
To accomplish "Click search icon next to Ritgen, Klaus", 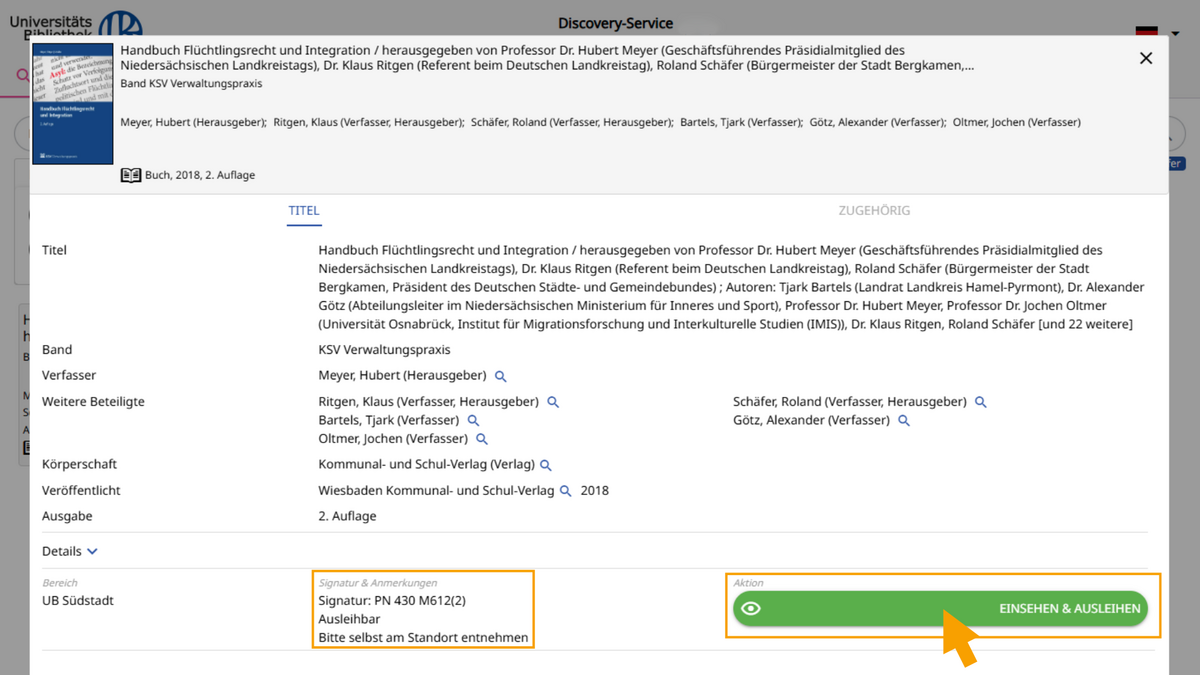I will (x=553, y=402).
